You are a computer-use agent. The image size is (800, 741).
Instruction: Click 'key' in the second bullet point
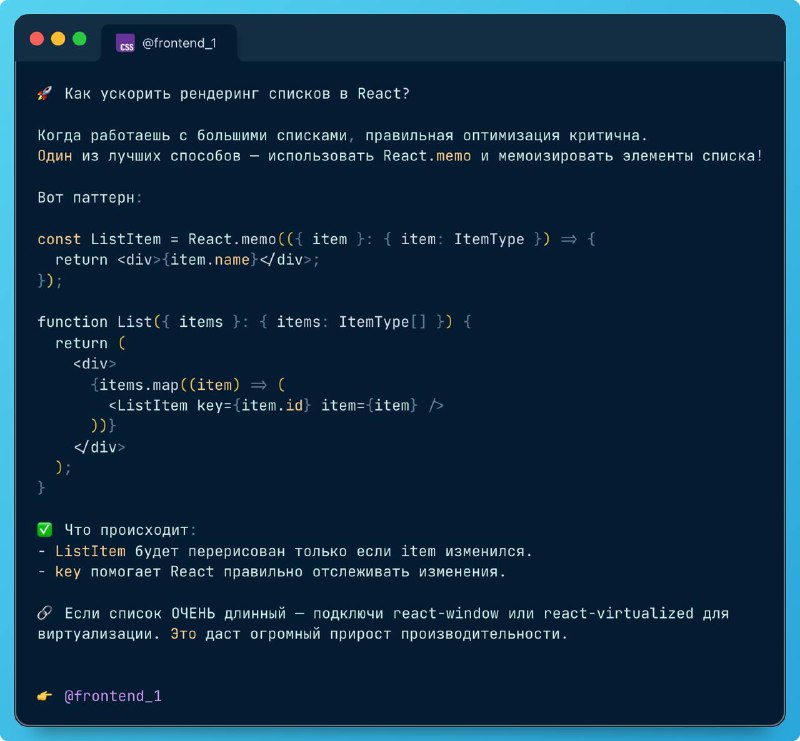point(68,572)
